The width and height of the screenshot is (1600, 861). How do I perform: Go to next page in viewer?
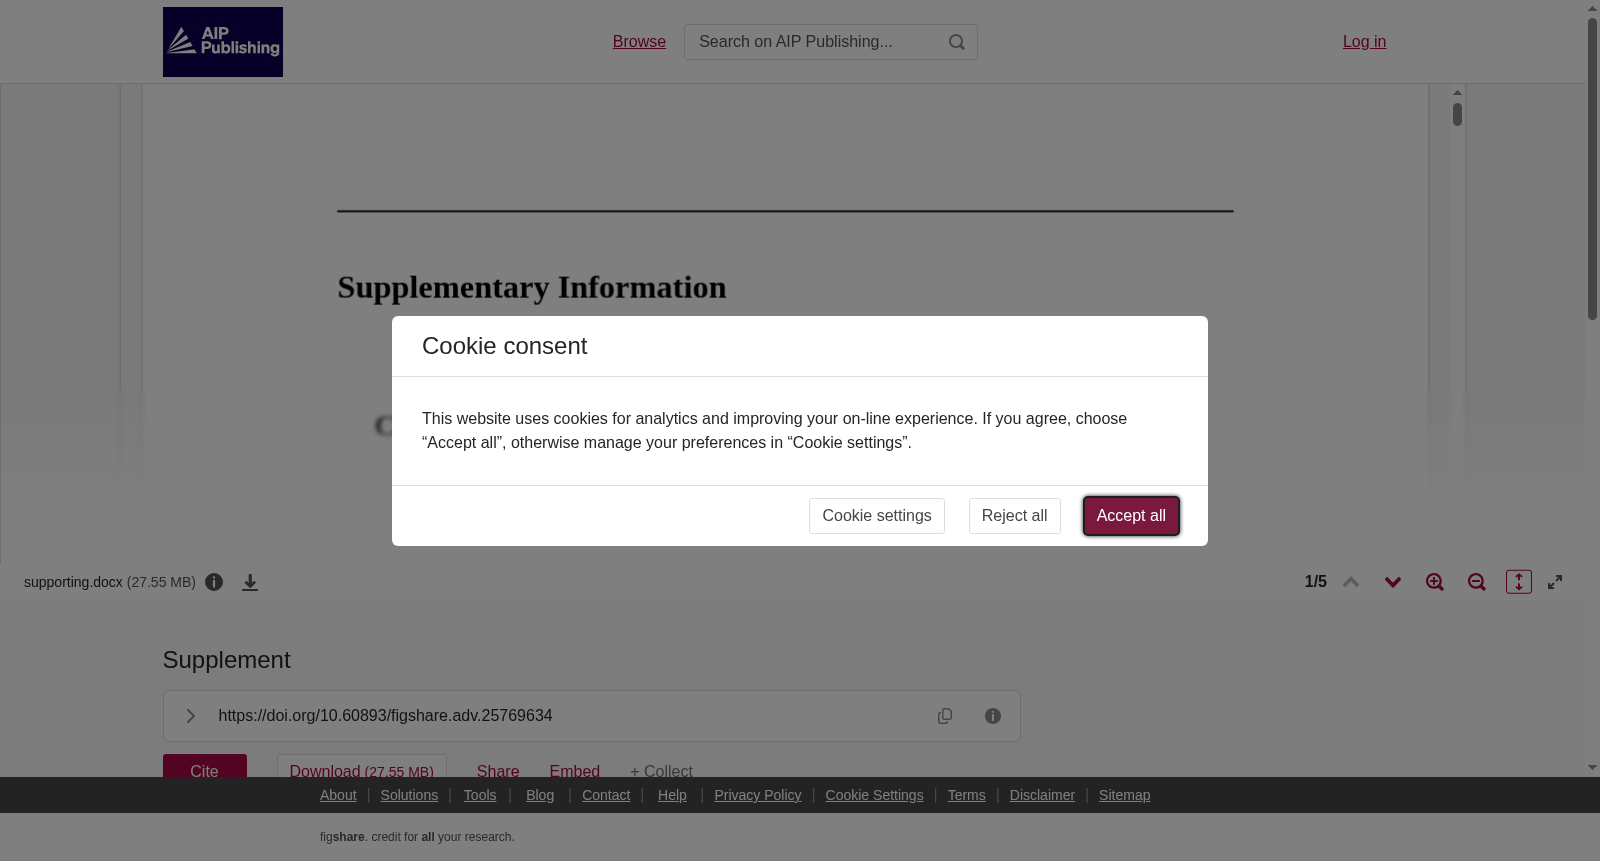click(1393, 582)
